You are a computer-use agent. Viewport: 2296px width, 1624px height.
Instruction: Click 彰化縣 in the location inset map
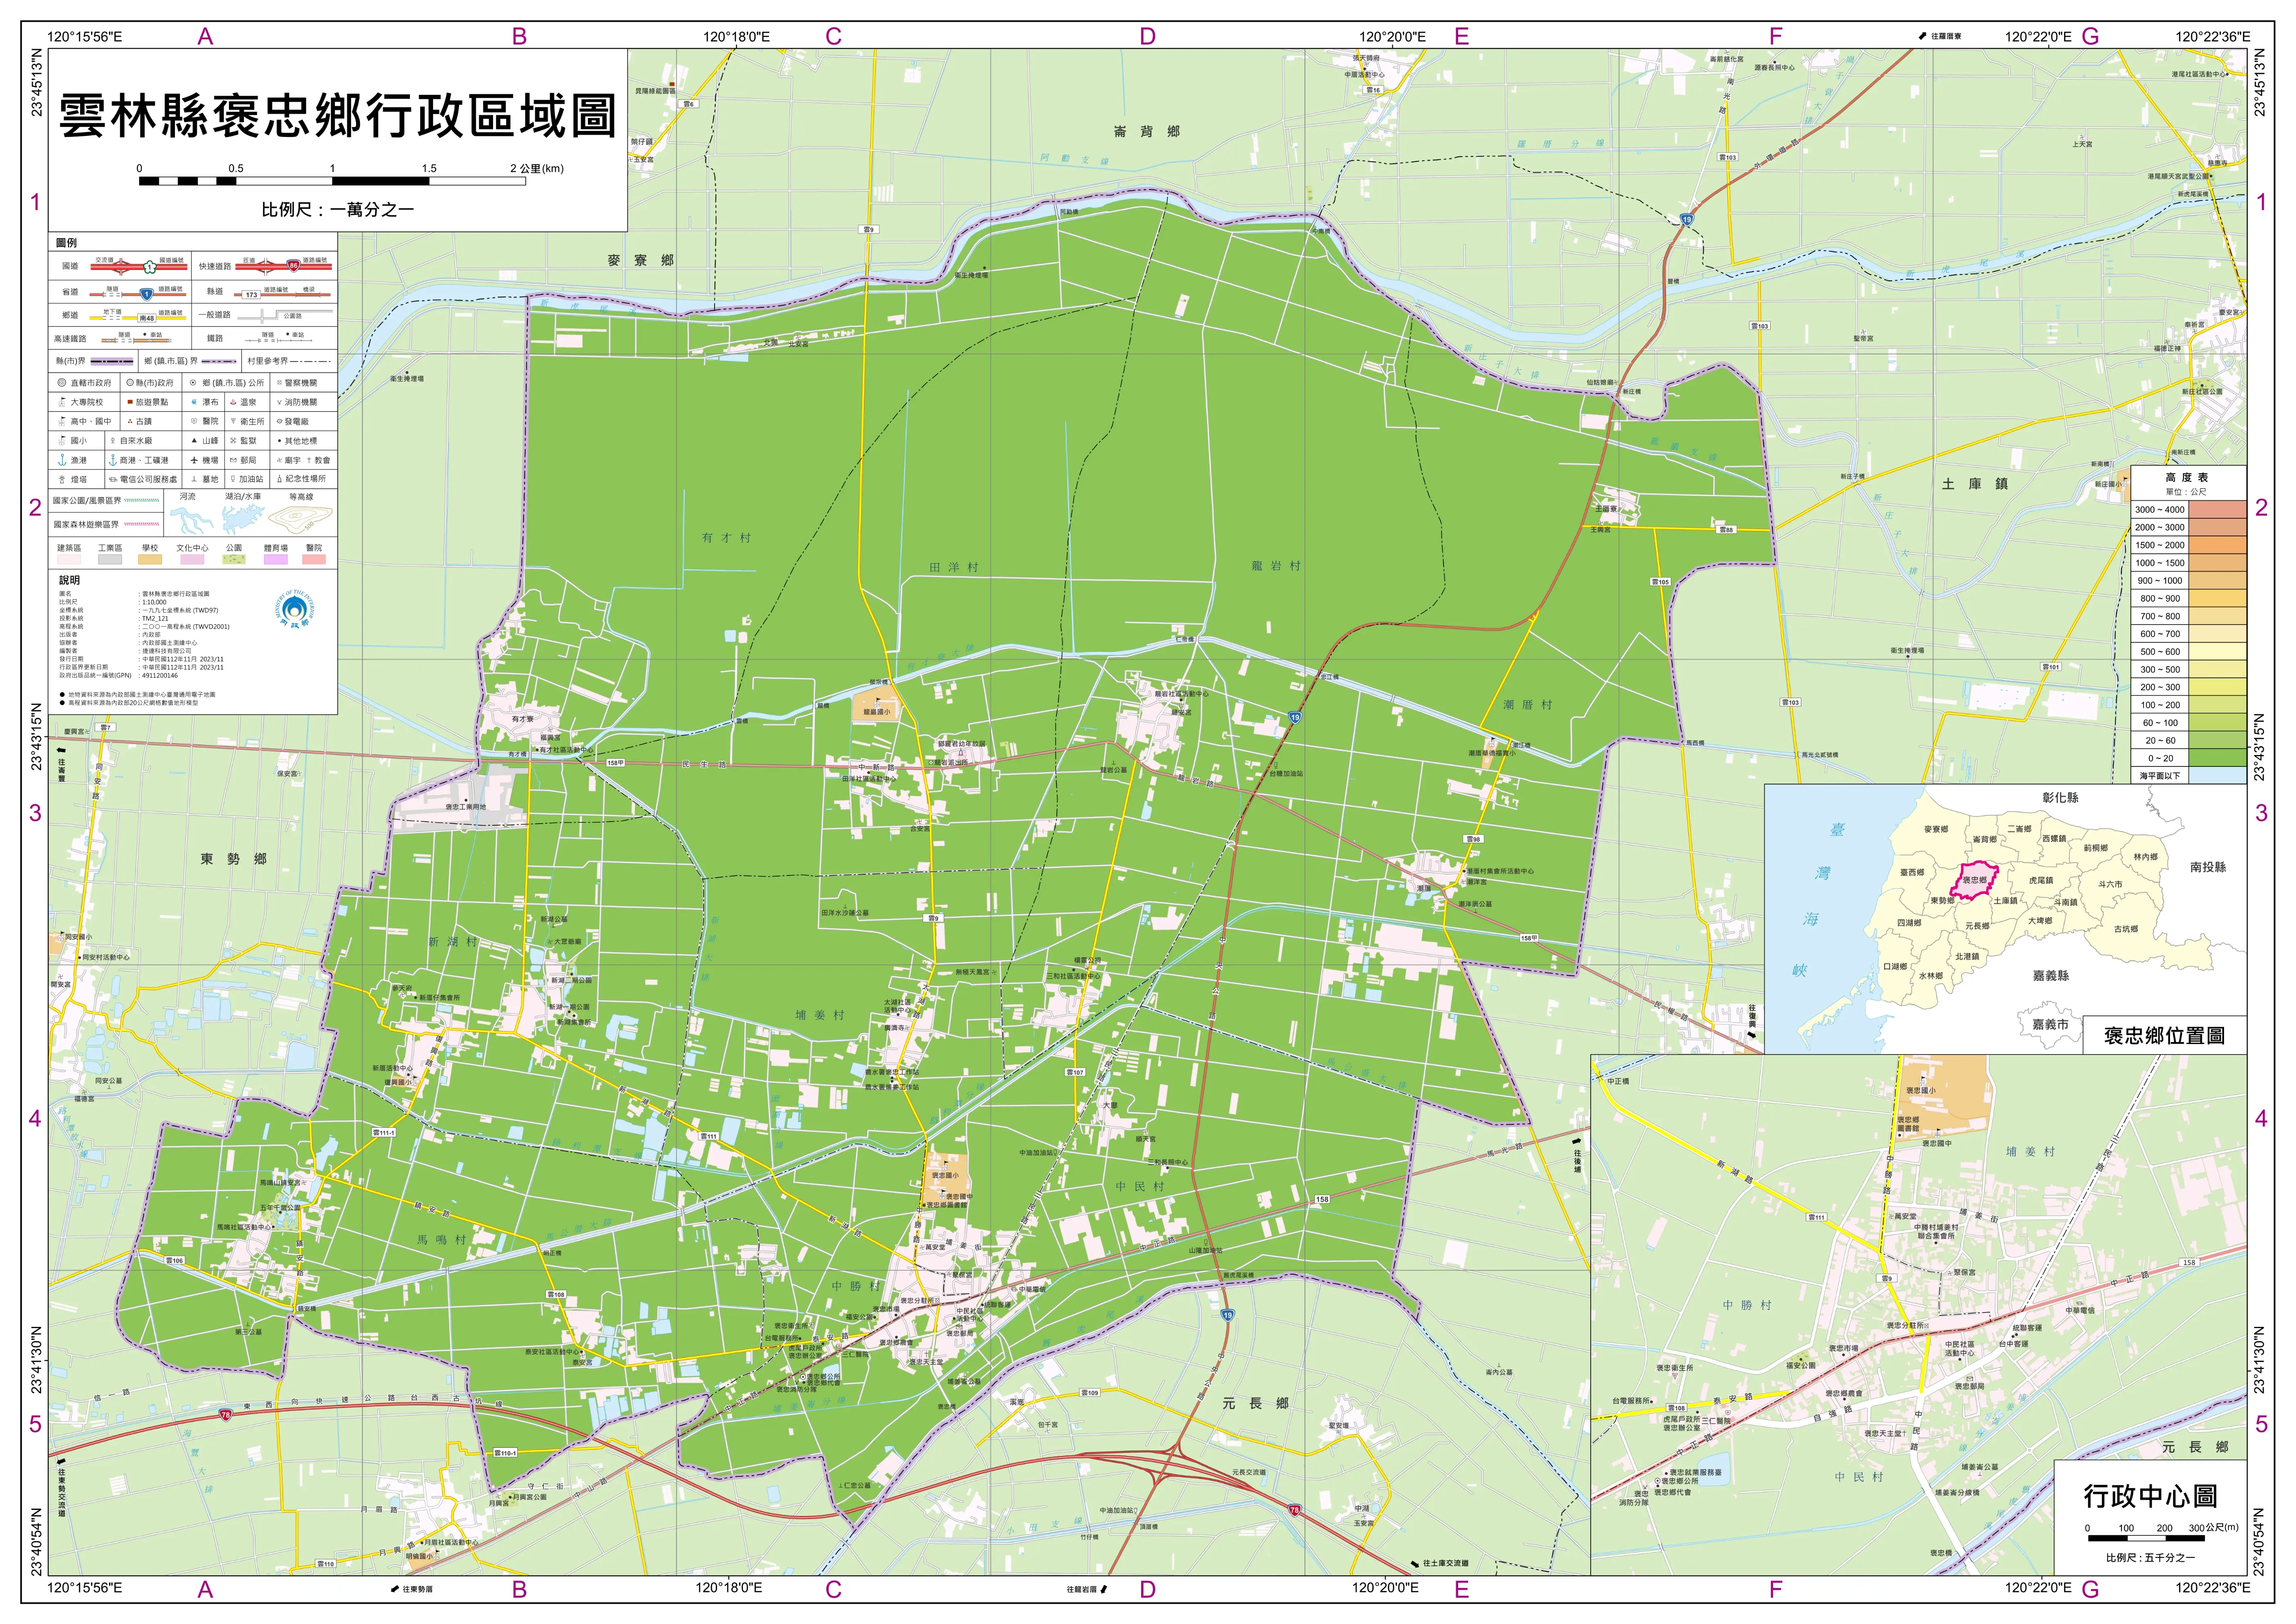[x=2060, y=797]
